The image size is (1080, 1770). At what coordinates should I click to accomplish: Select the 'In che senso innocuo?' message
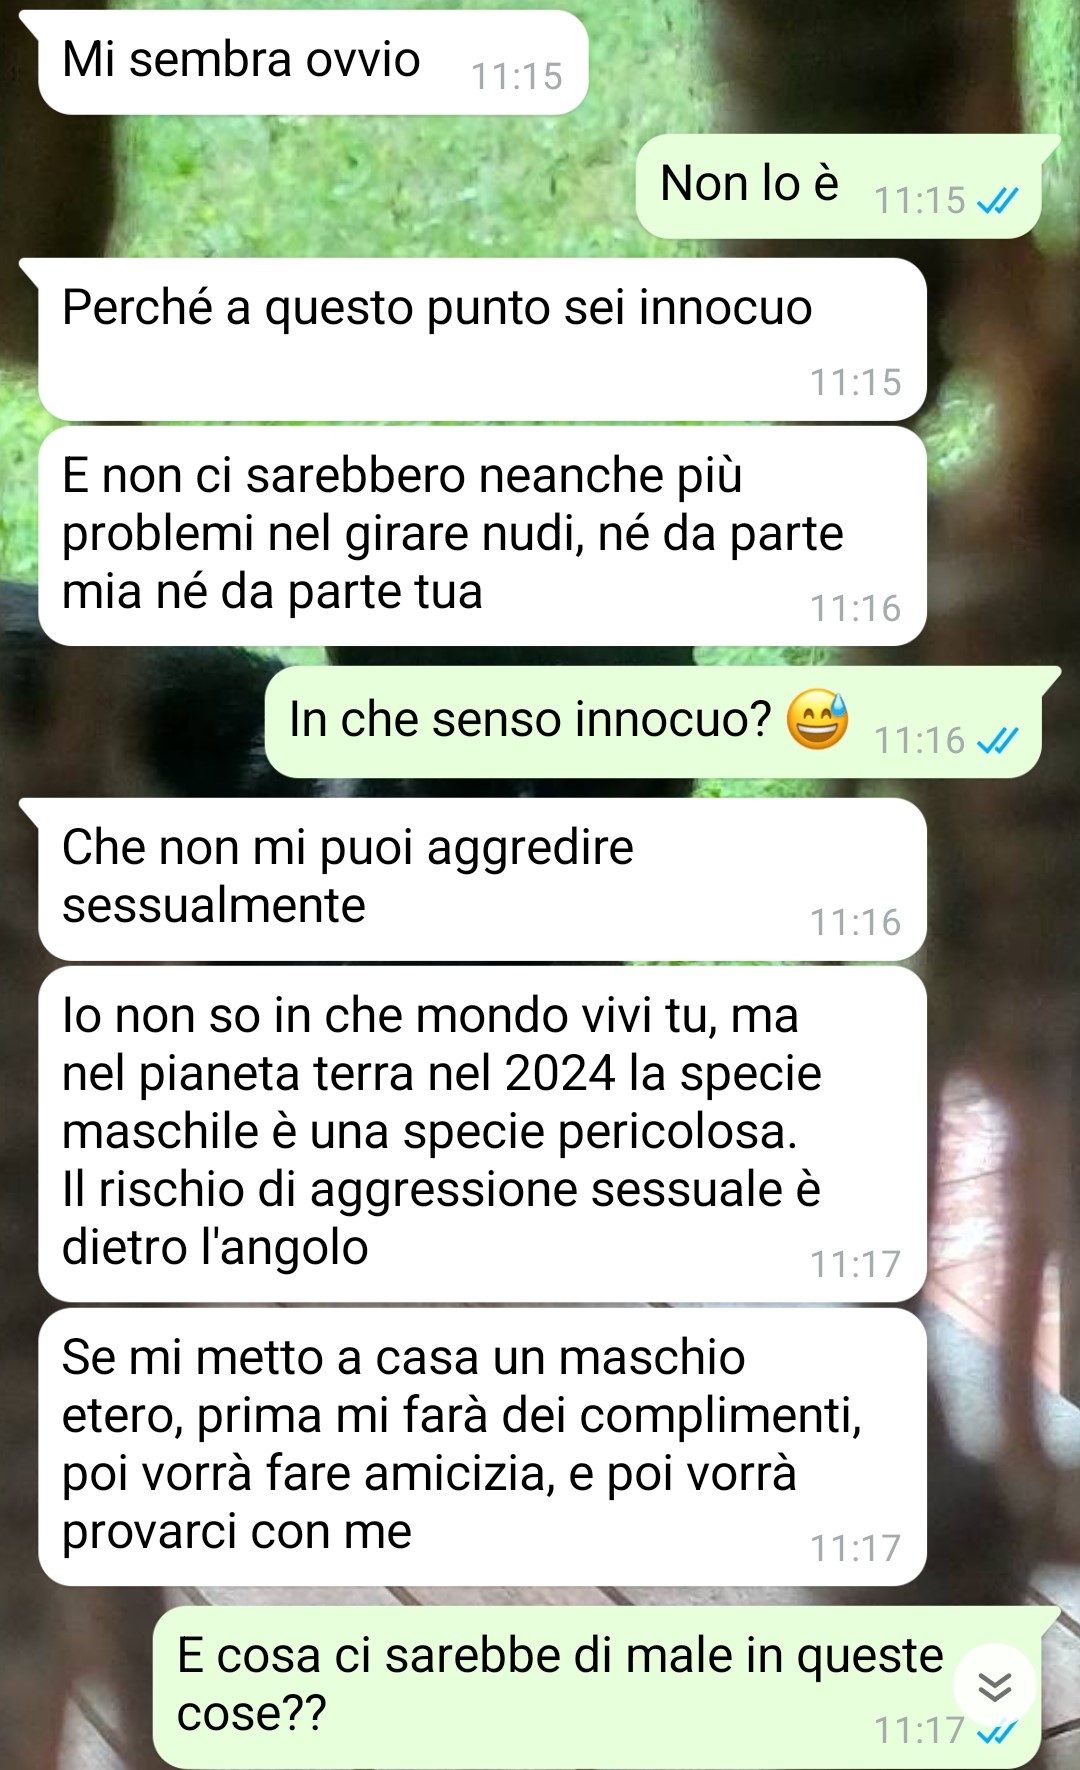click(x=653, y=722)
